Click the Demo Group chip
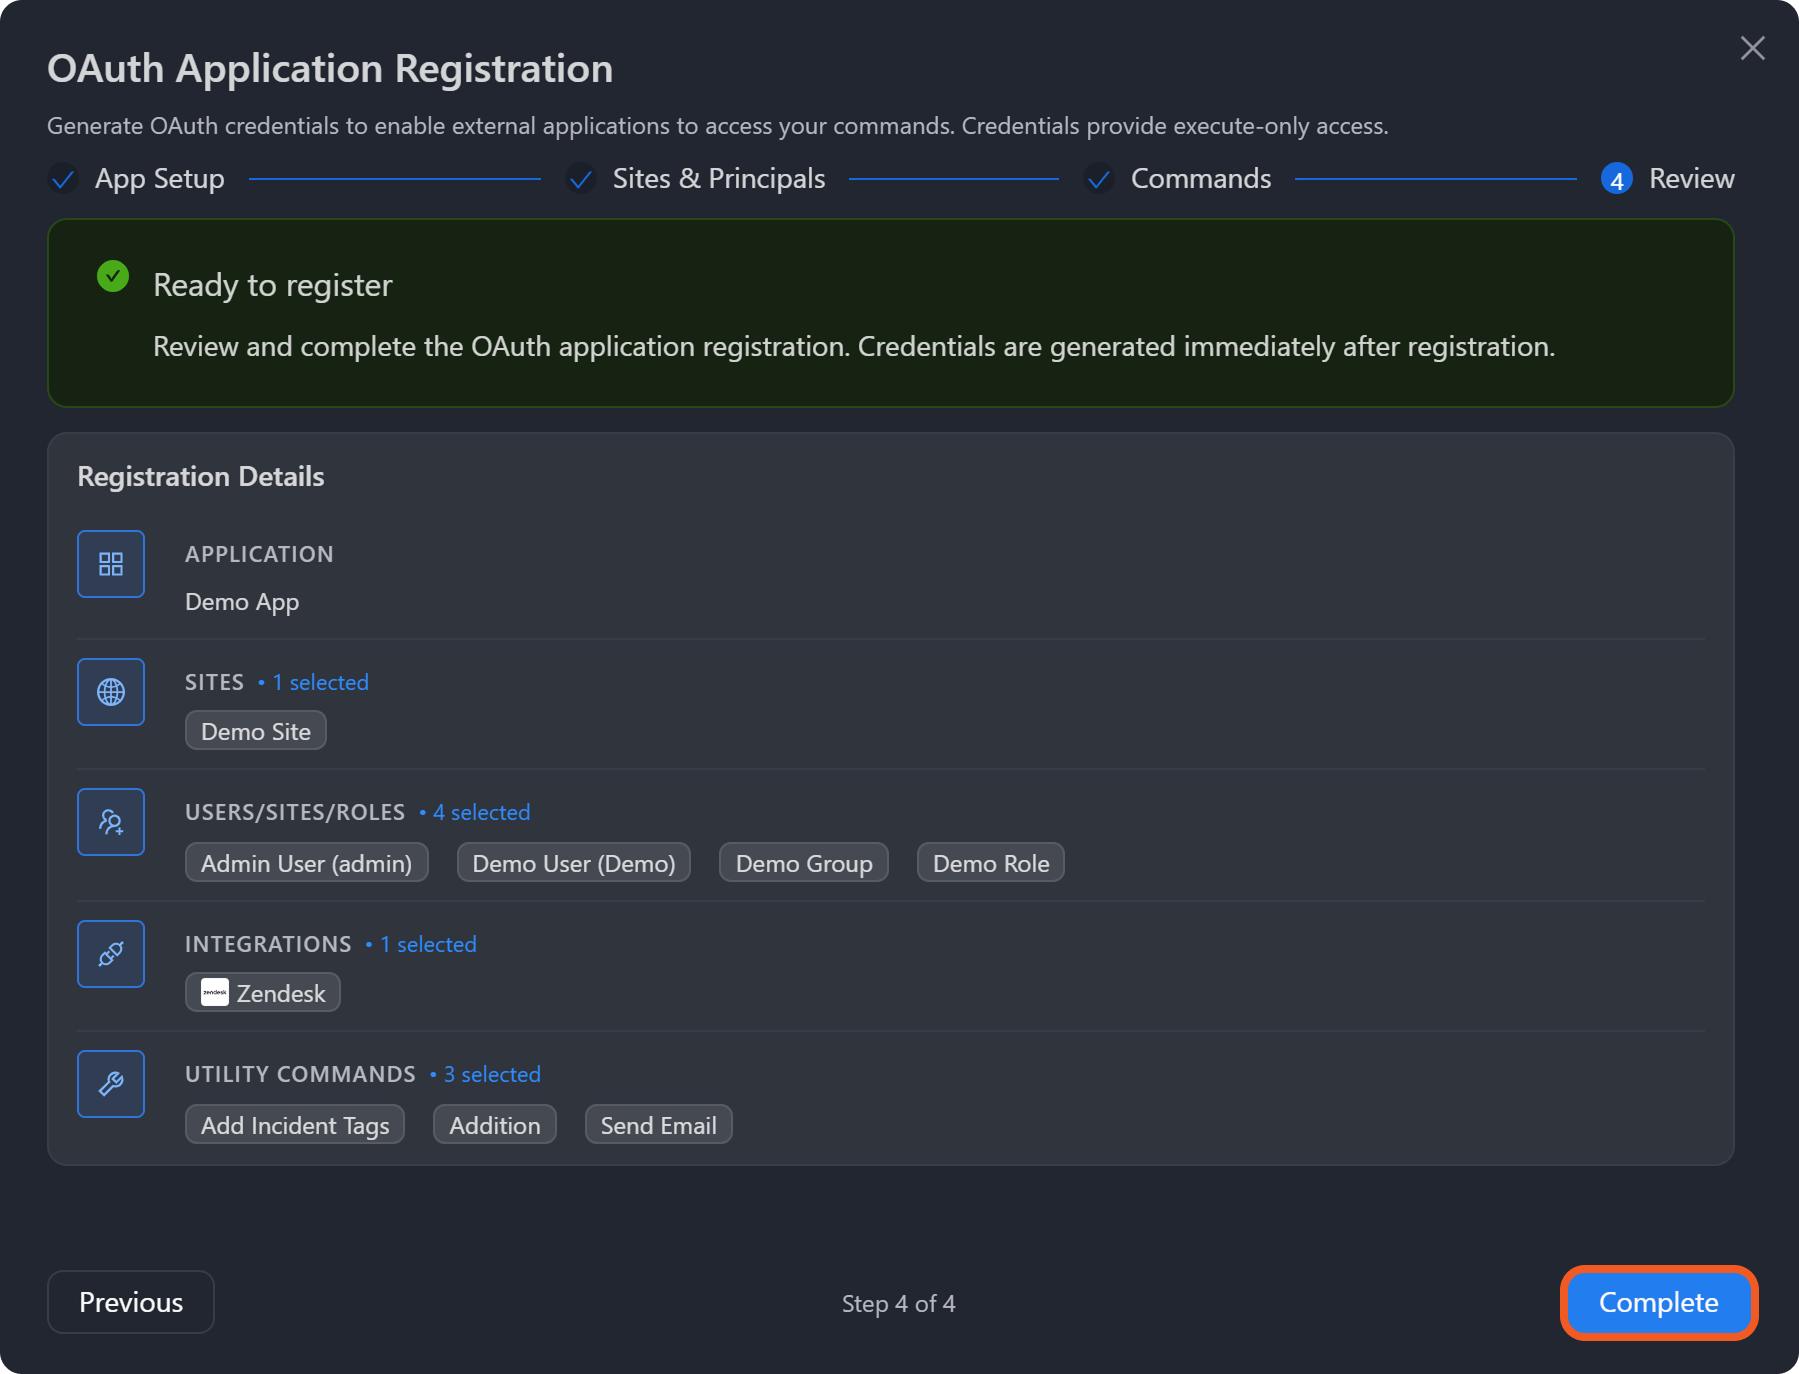Viewport: 1799px width, 1374px height. coord(804,863)
